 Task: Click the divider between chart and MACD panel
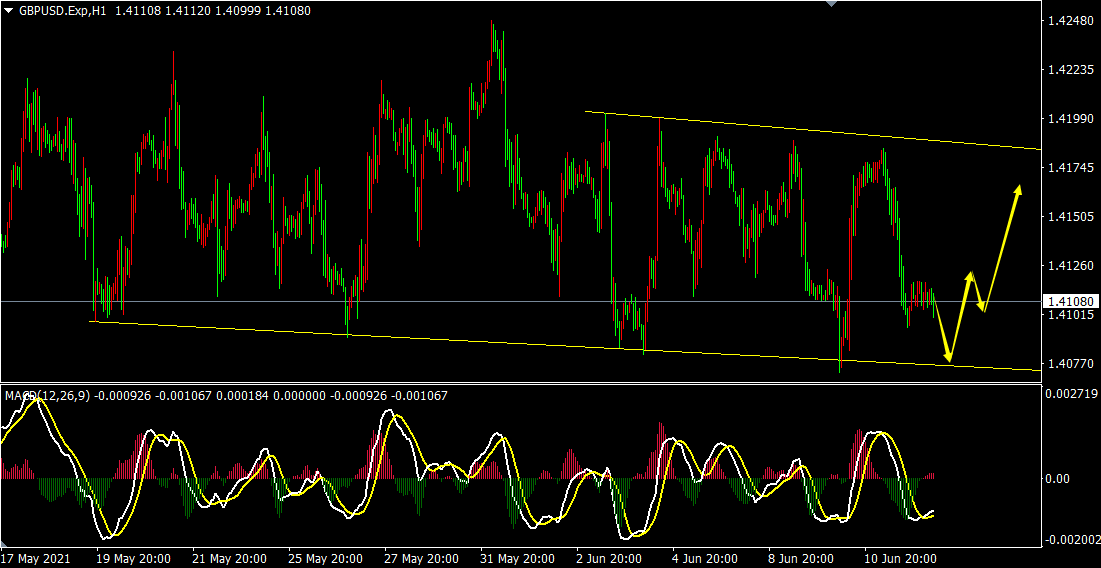pyautogui.click(x=500, y=381)
